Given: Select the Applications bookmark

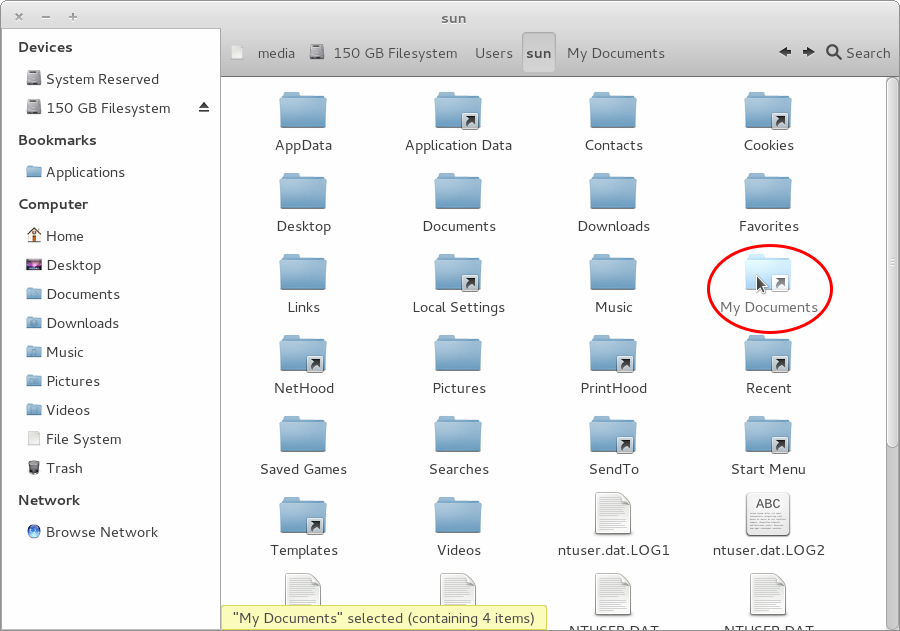Looking at the screenshot, I should pos(85,172).
